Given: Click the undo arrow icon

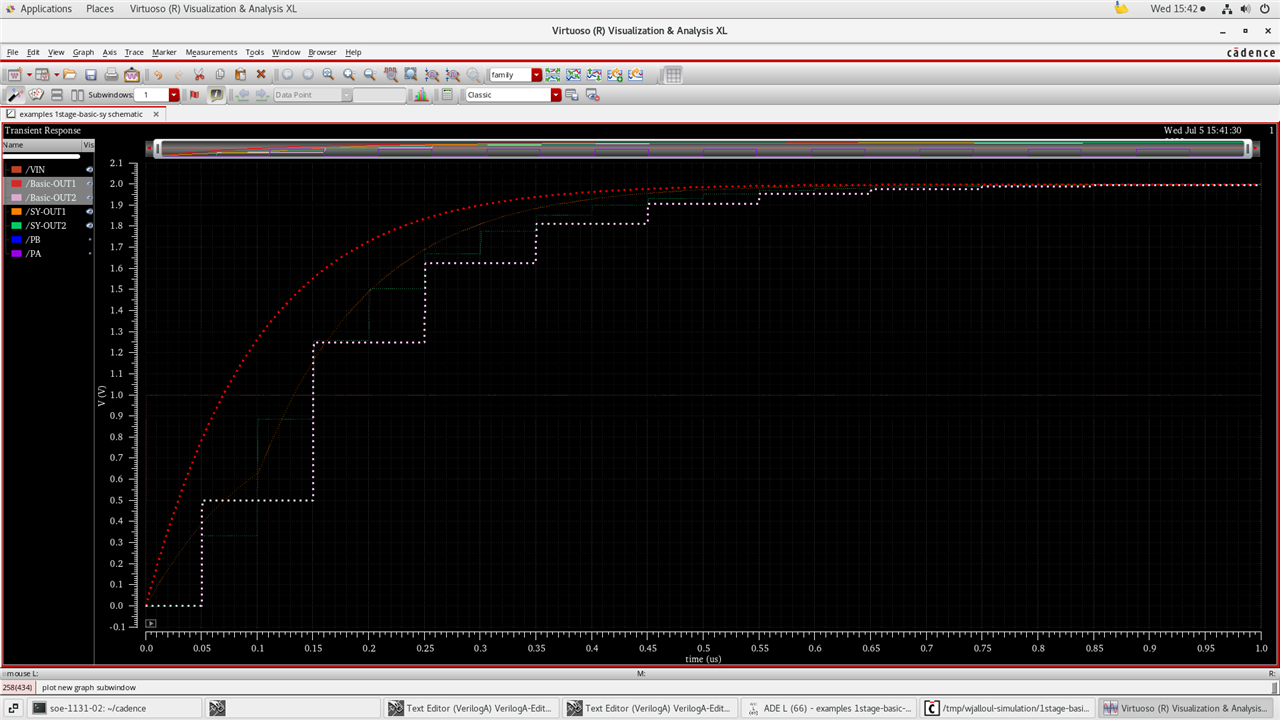Looking at the screenshot, I should (x=158, y=75).
